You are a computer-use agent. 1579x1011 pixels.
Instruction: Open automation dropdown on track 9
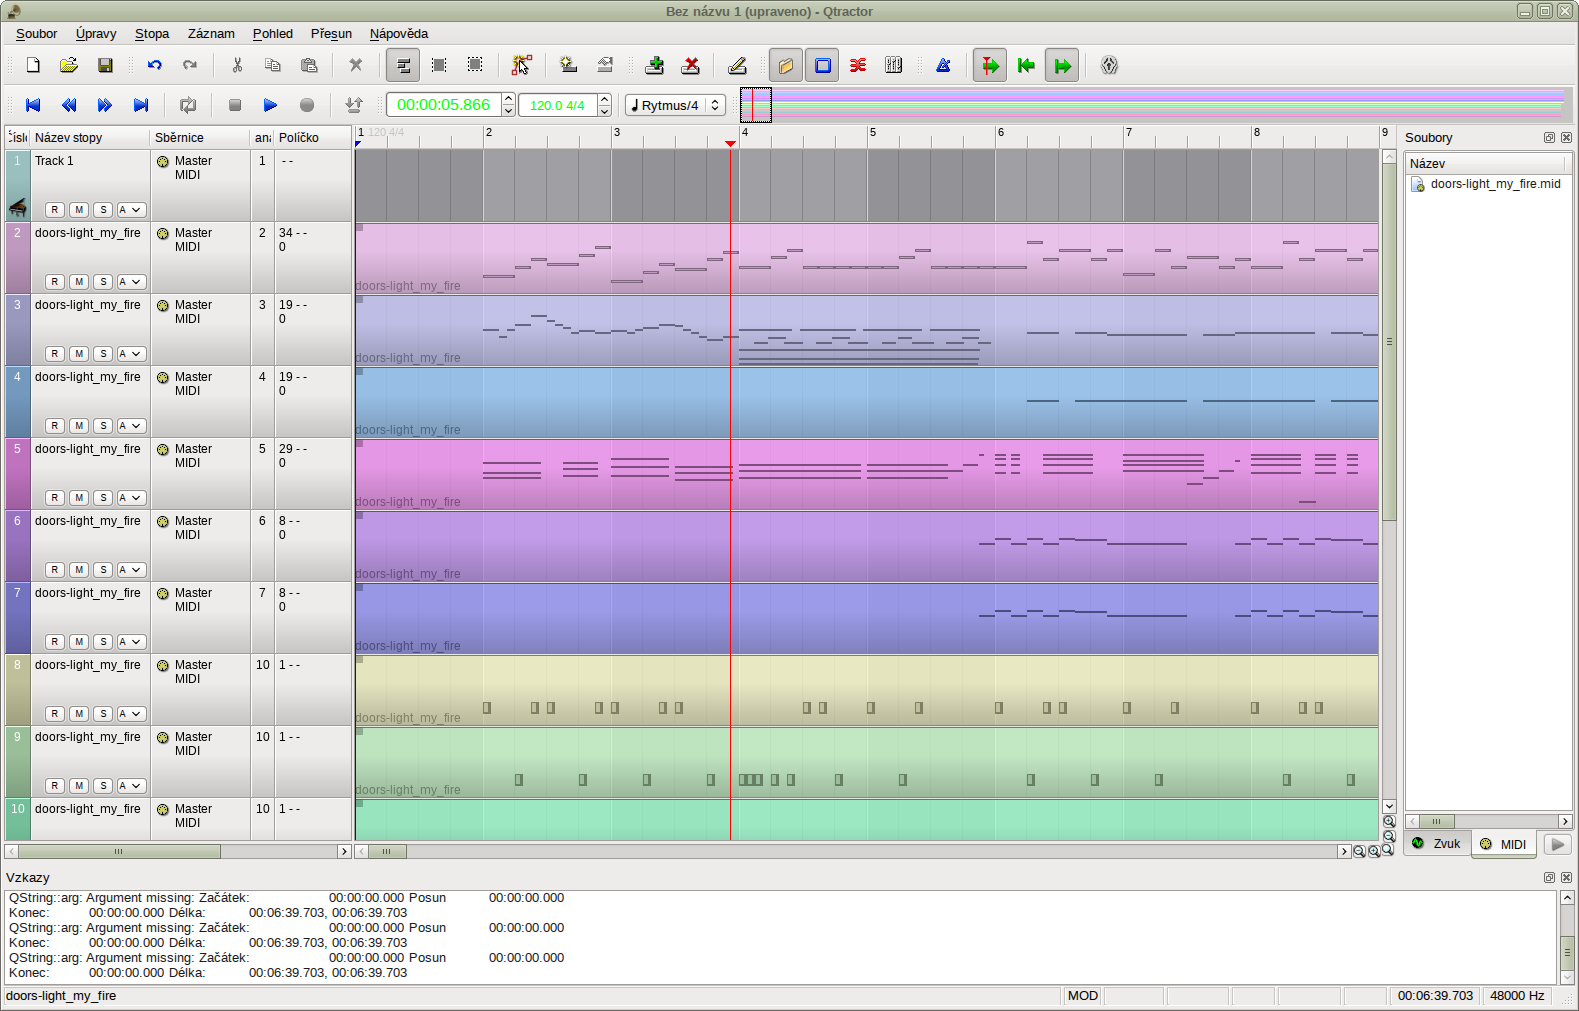[132, 786]
